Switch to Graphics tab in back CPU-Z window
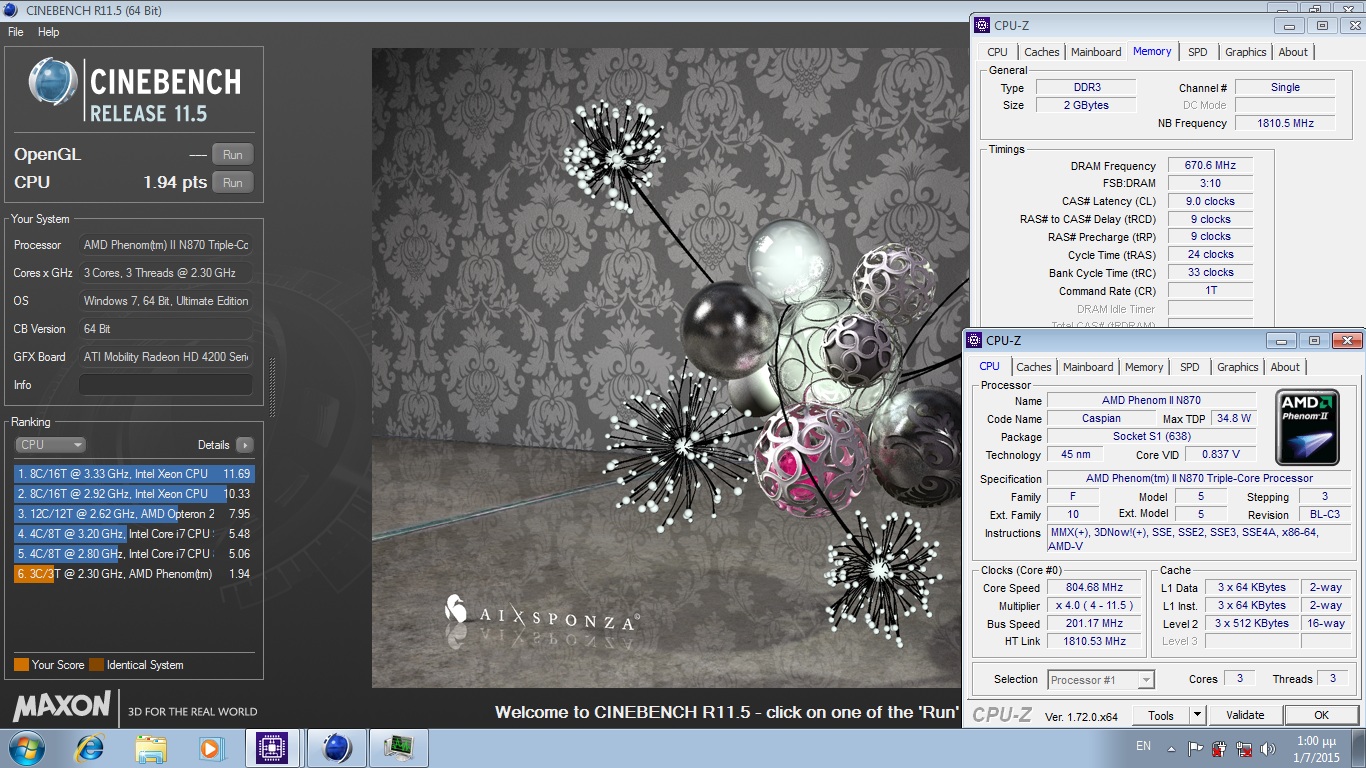The width and height of the screenshot is (1366, 768). (1246, 52)
